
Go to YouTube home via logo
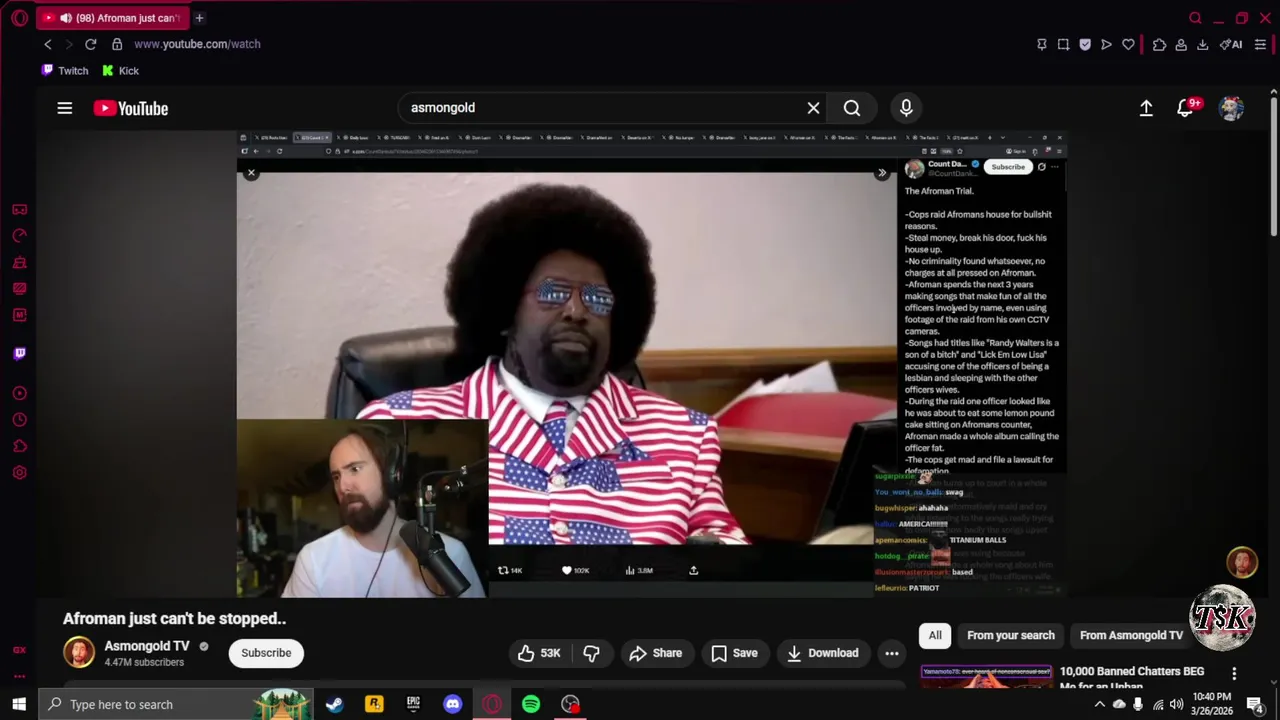(x=131, y=108)
